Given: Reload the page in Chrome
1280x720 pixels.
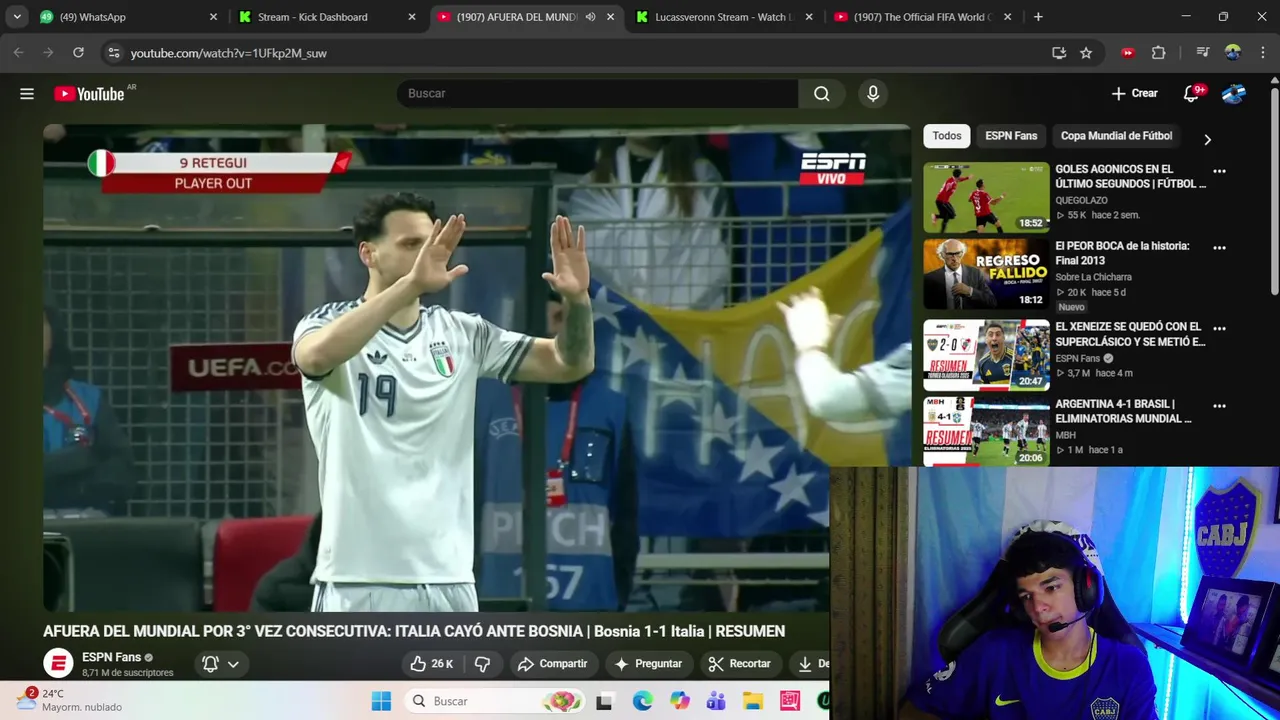Looking at the screenshot, I should [78, 53].
